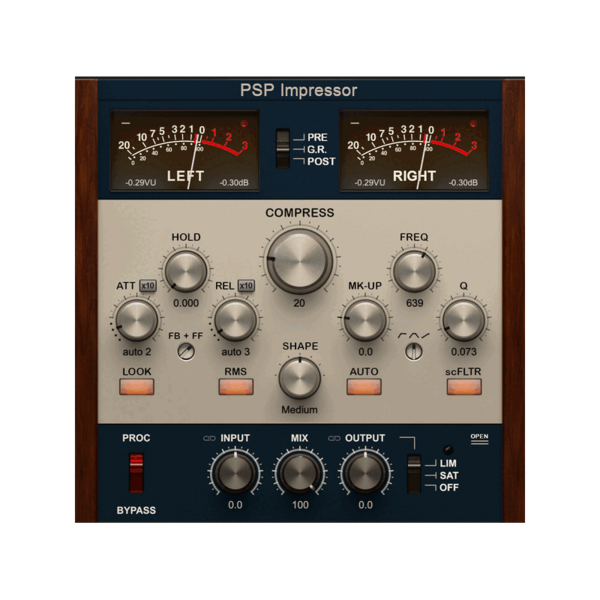
Task: Select the OFF output option label
Action: point(449,488)
